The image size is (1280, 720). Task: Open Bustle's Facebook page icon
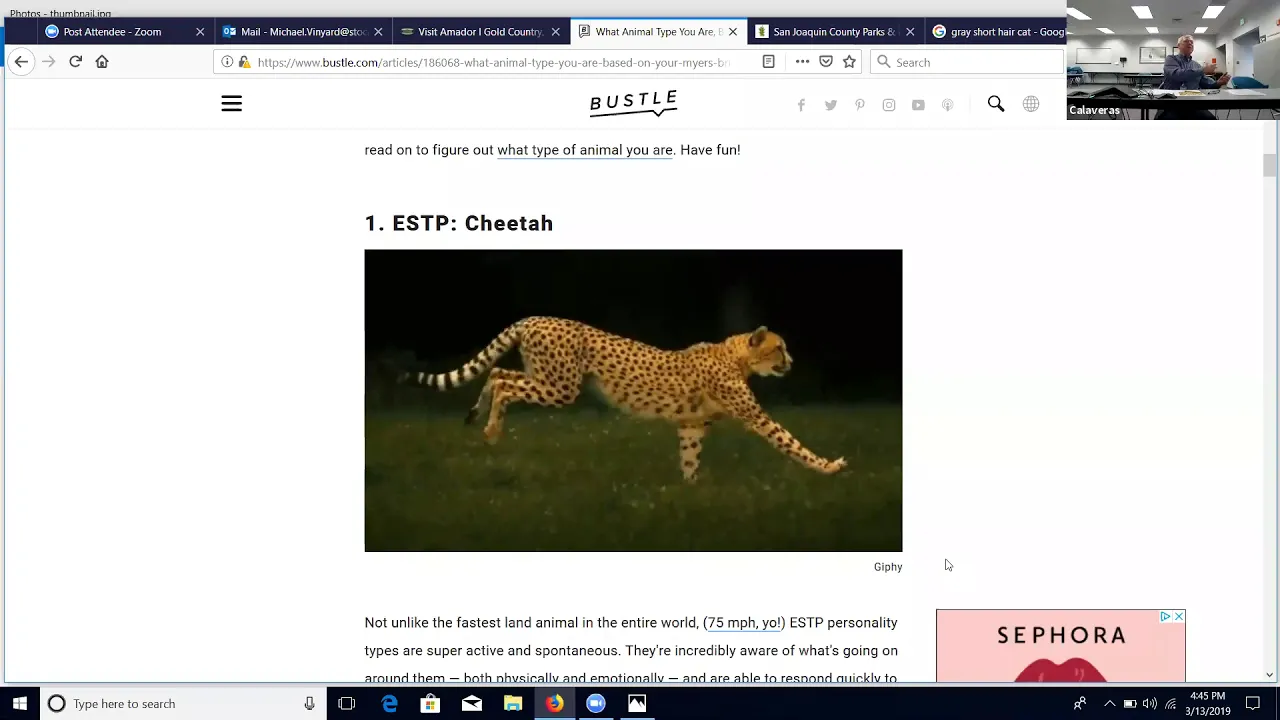point(801,105)
